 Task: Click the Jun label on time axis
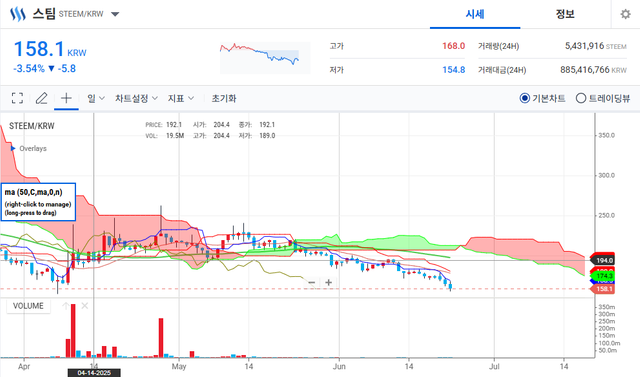click(339, 366)
